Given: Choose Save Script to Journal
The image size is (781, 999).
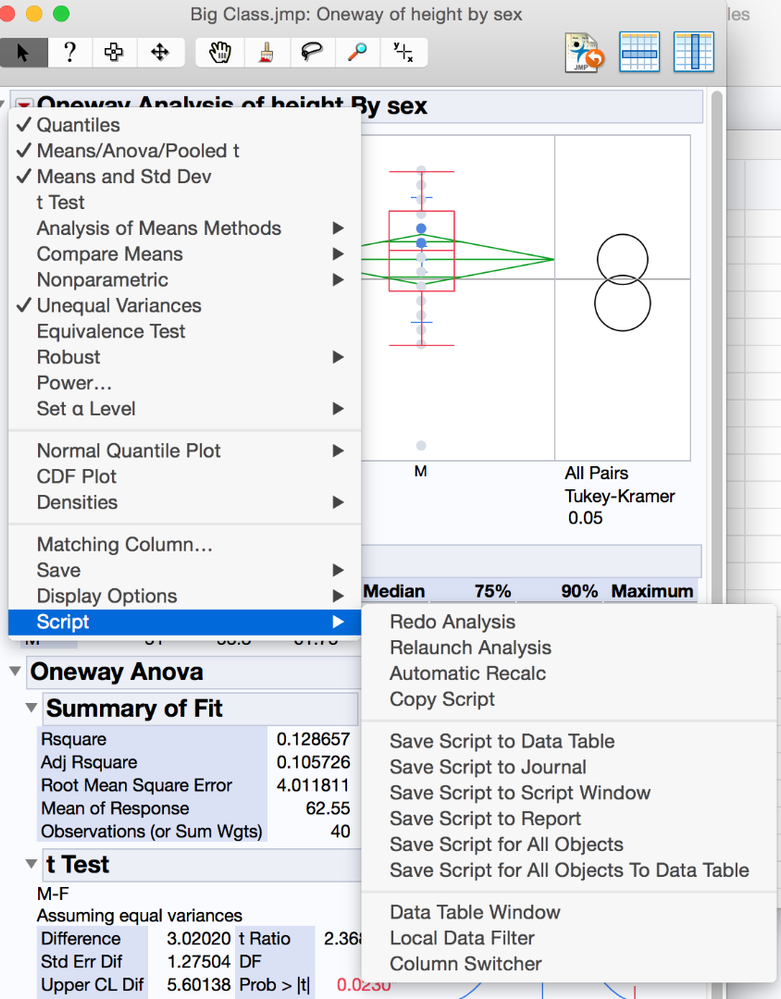Looking at the screenshot, I should [569, 767].
